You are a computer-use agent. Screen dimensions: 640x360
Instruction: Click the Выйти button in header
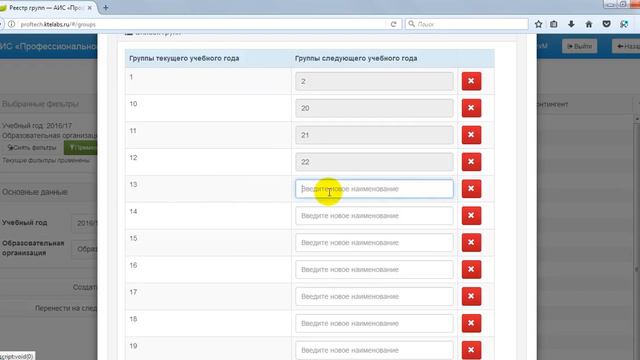coord(580,46)
